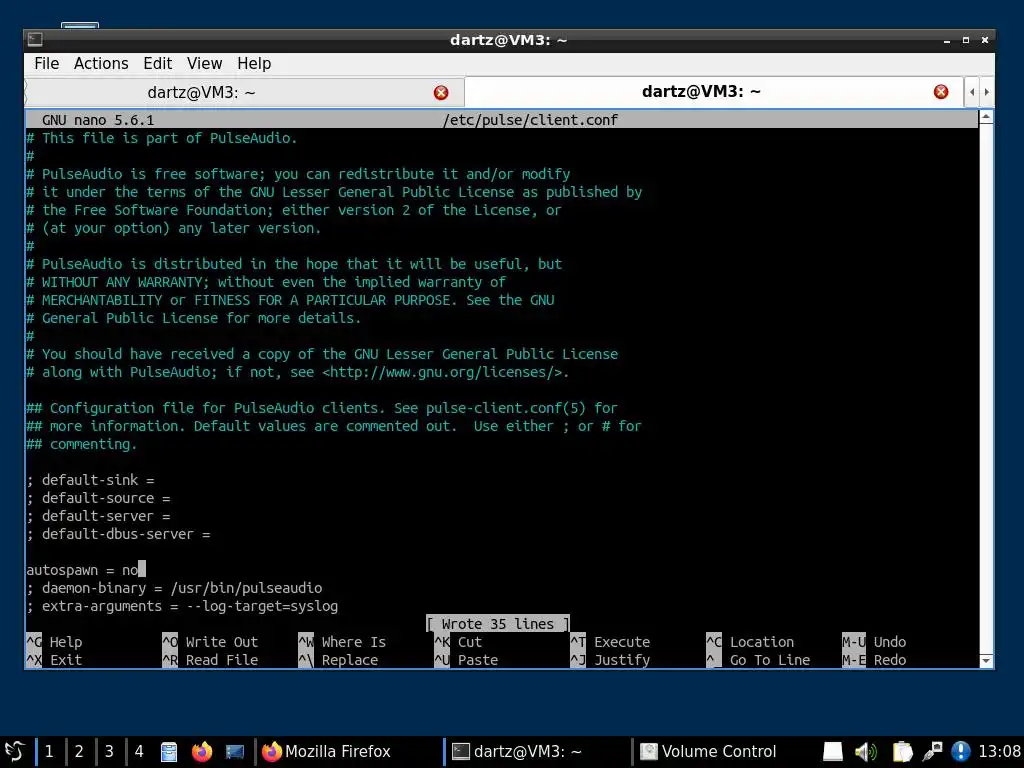
Task: Switch to workspace 1
Action: (x=49, y=752)
